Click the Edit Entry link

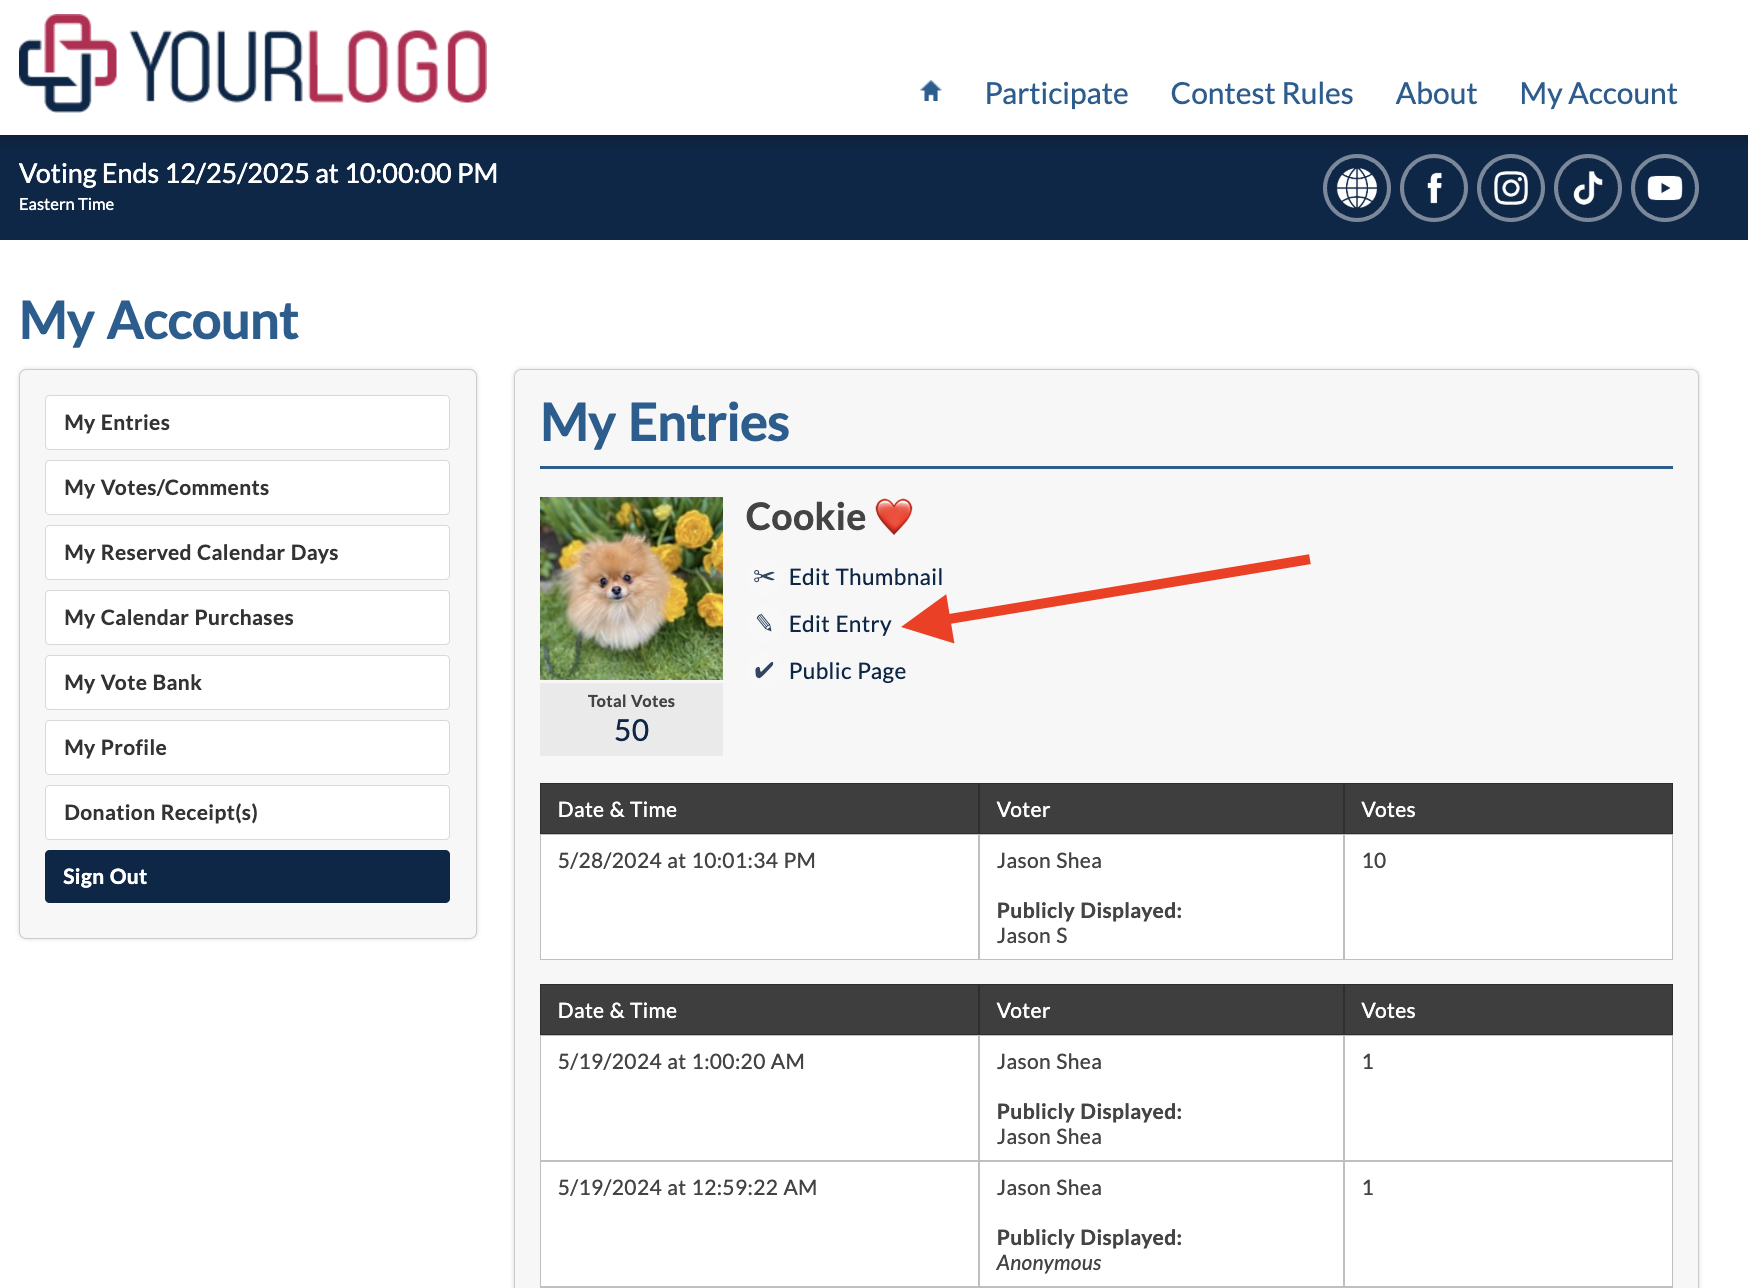click(x=839, y=624)
